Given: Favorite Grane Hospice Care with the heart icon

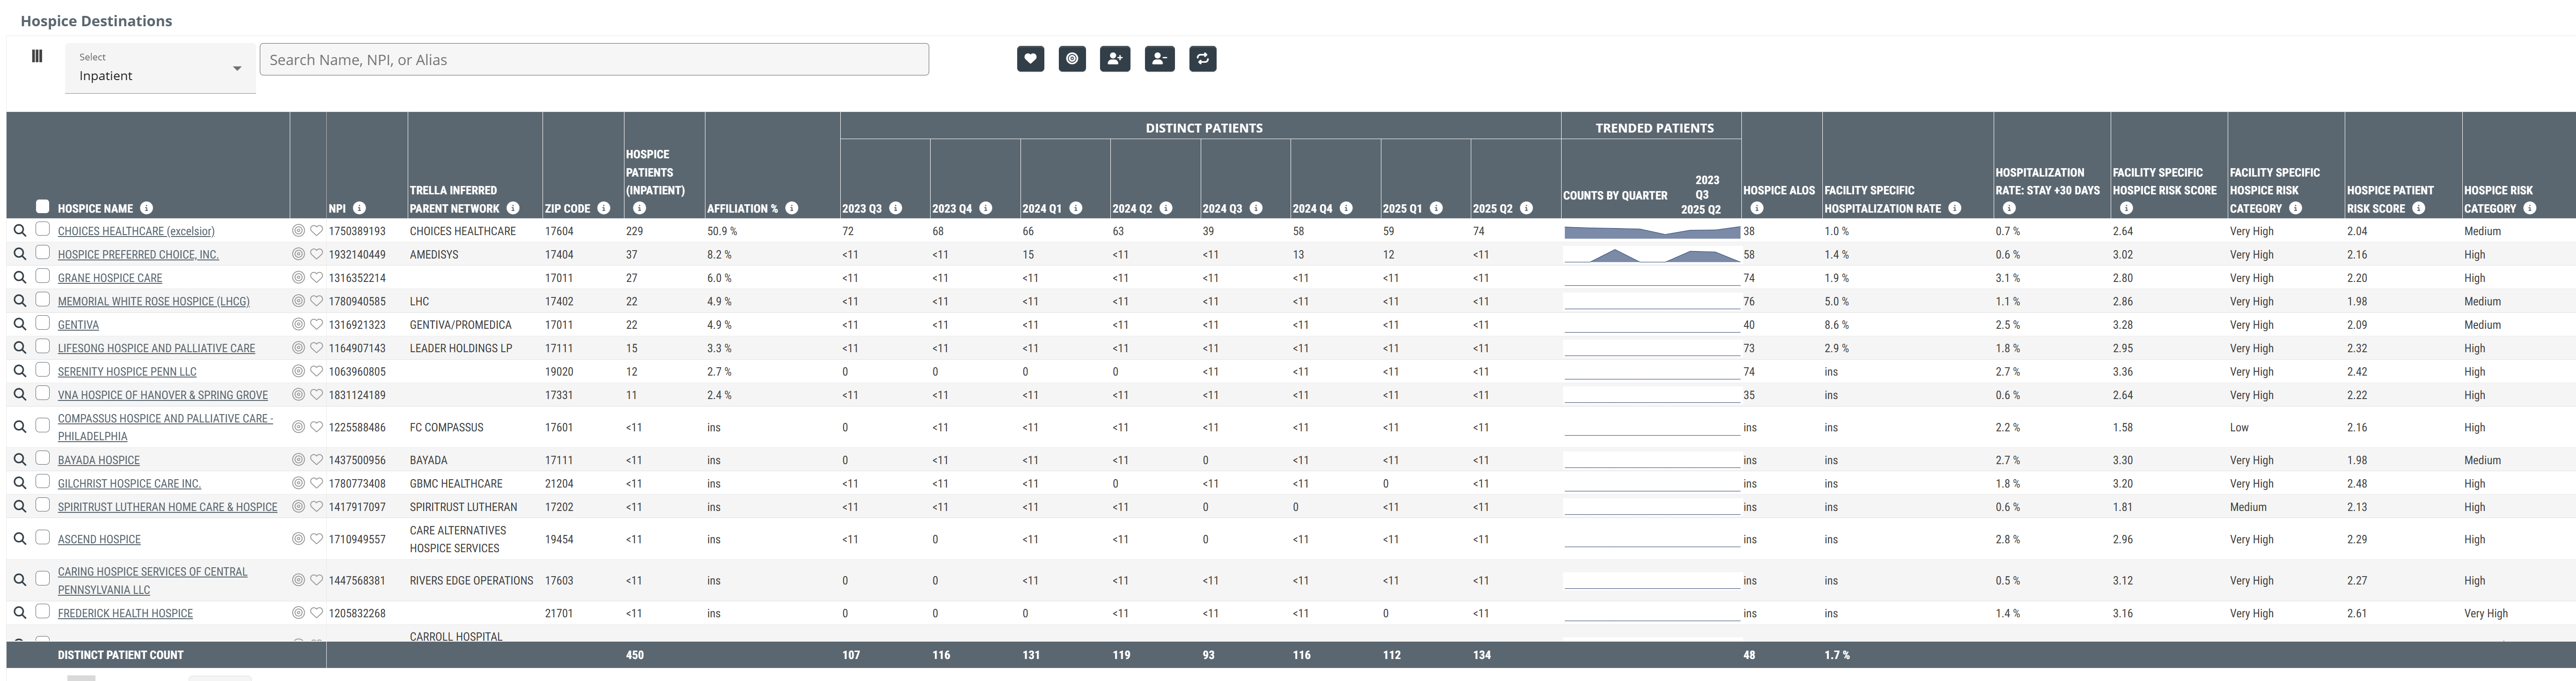Looking at the screenshot, I should pos(316,278).
